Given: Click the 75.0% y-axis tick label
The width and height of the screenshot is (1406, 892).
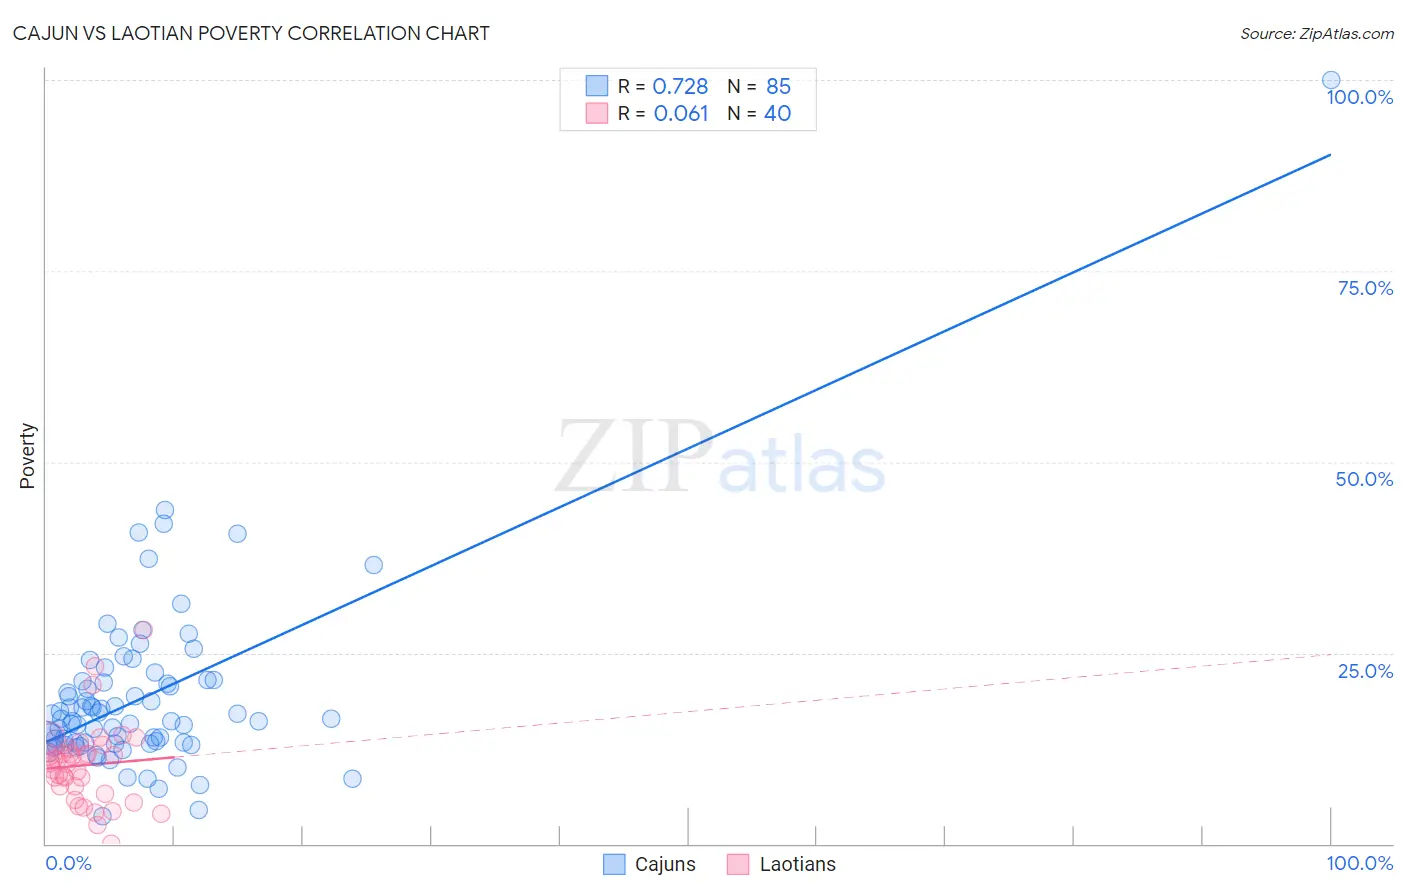Looking at the screenshot, I should 1365,288.
